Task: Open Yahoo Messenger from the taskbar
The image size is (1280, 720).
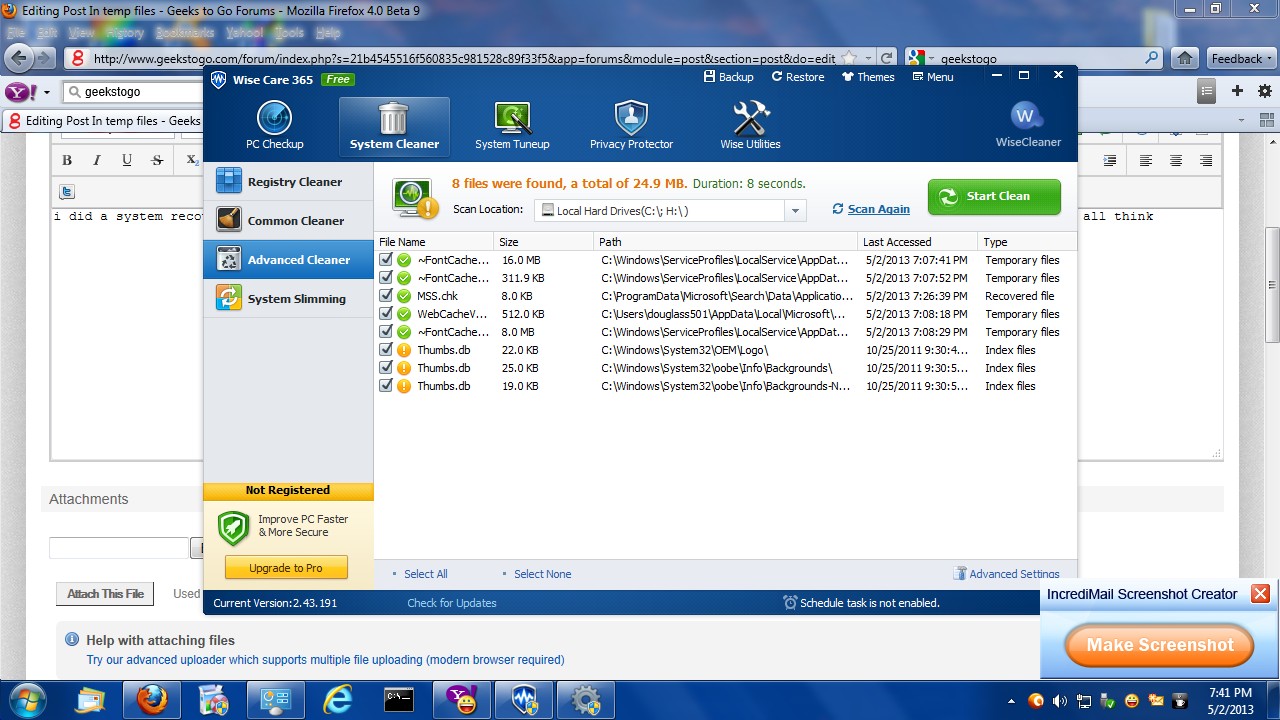Action: (462, 700)
